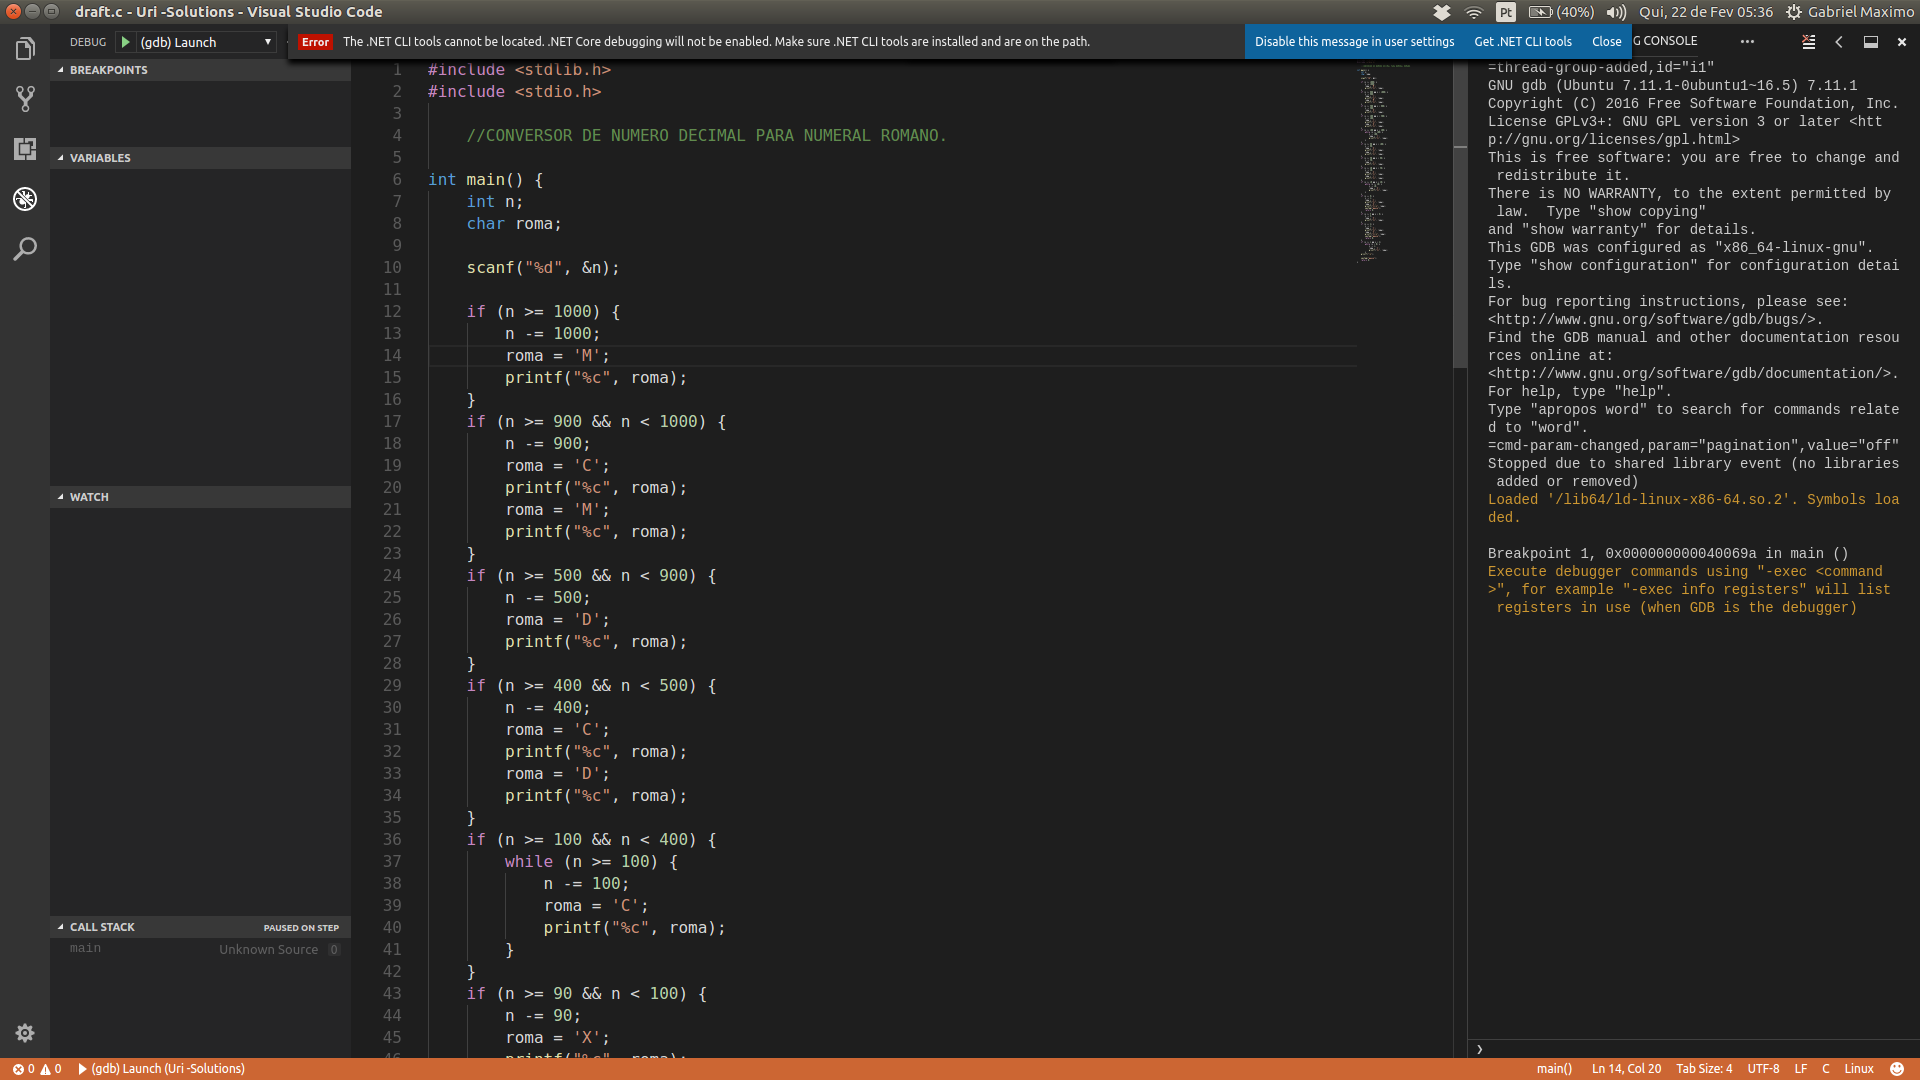Viewport: 1920px width, 1080px height.
Task: Click the Settings gear icon bottom-left
Action: click(24, 1033)
